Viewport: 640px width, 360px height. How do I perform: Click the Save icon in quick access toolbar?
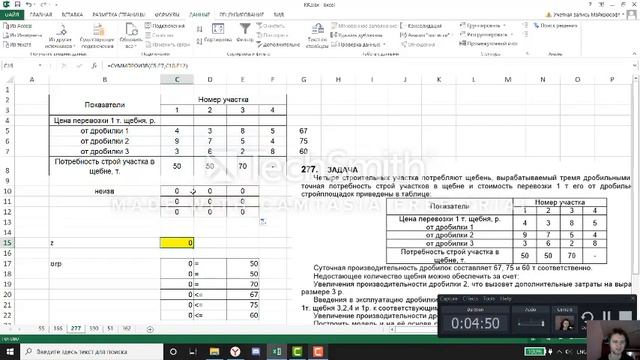click(x=17, y=4)
